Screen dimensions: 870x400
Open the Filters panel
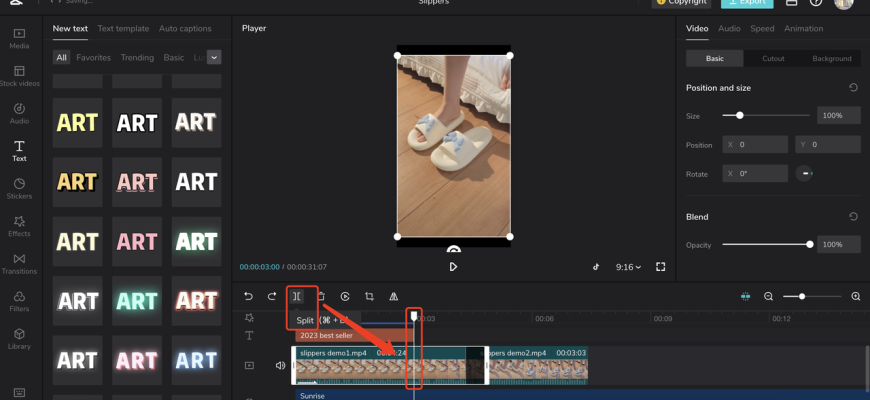point(19,301)
